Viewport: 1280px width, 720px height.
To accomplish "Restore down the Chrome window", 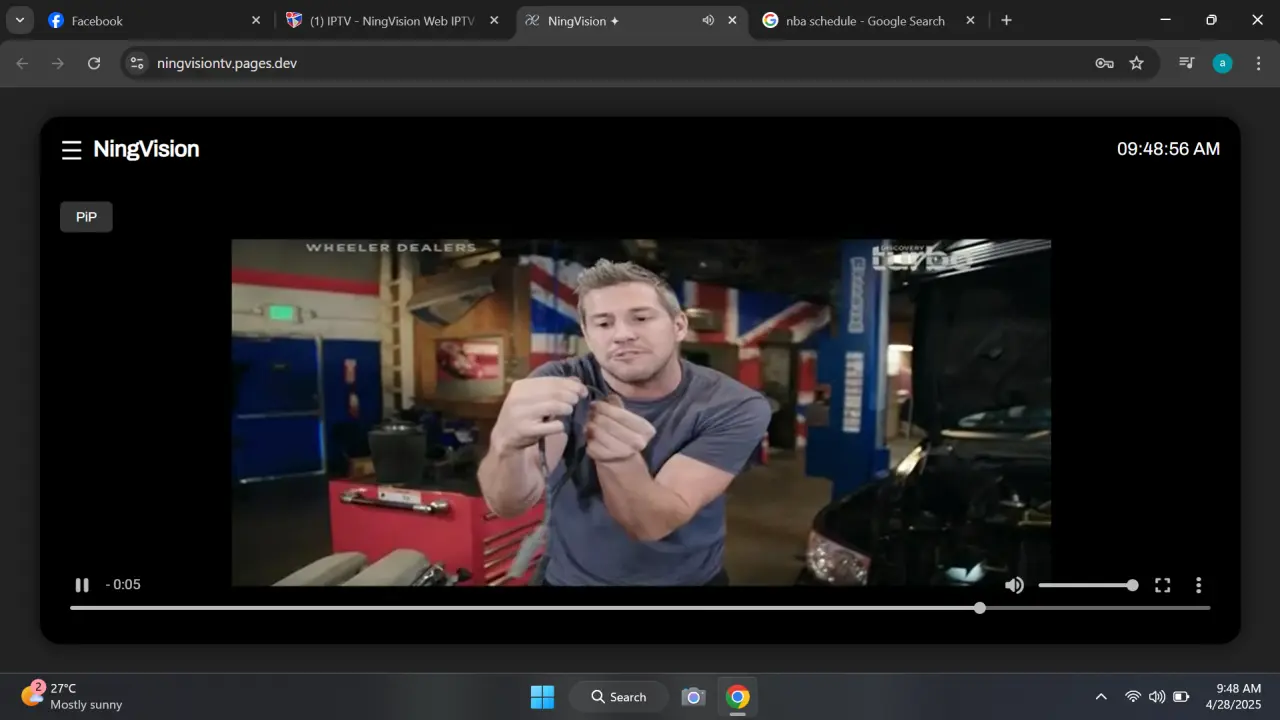I will (1212, 20).
